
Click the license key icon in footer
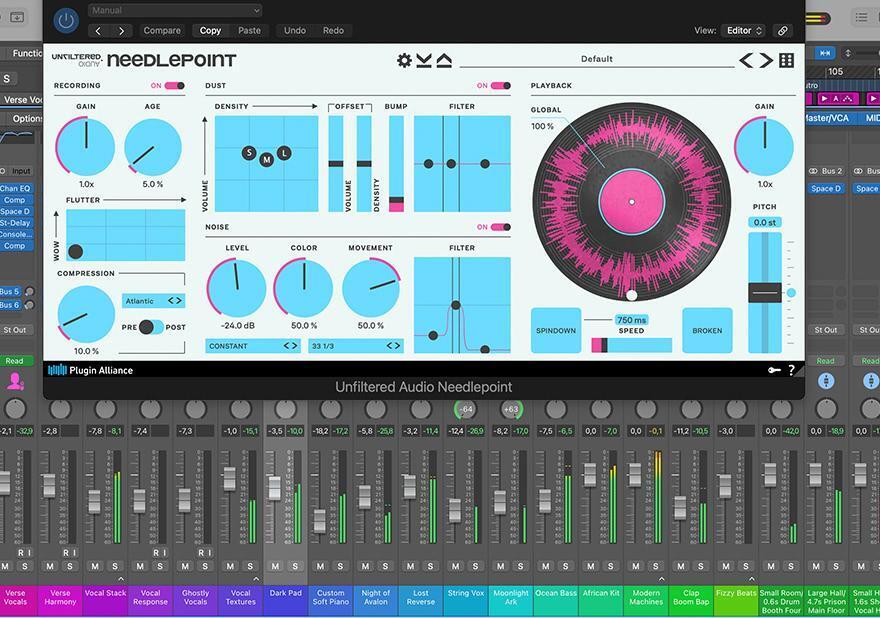pos(773,369)
